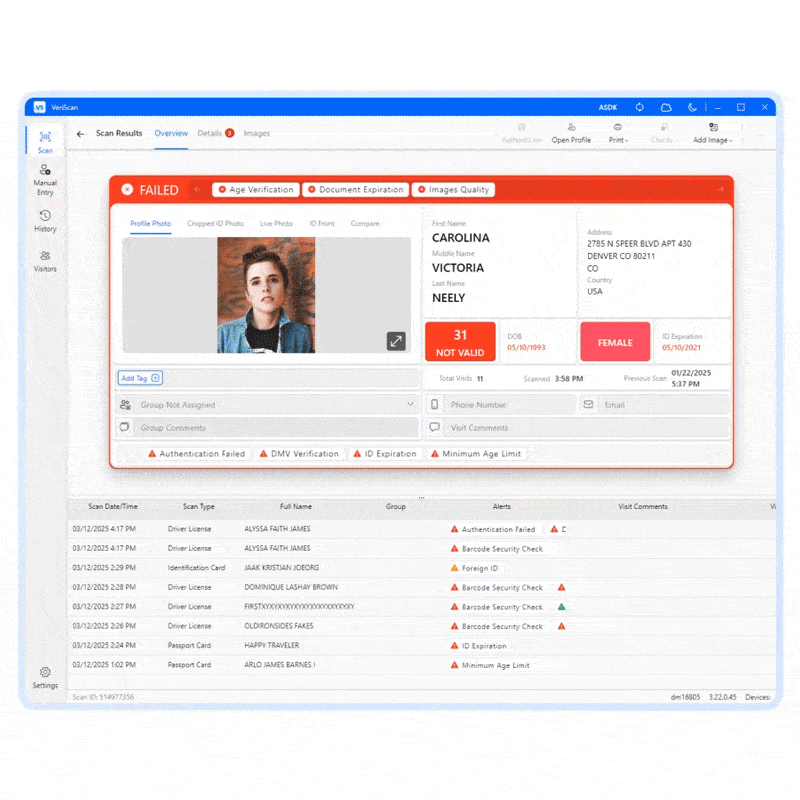Select the OLDIRONSIDES FAKES row
Image resolution: width=800 pixels, height=800 pixels.
click(421, 626)
